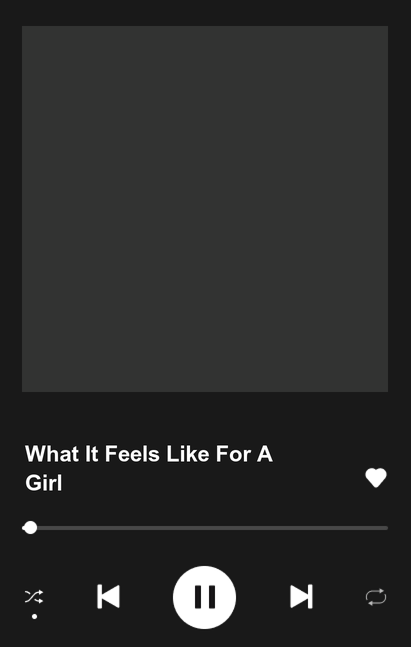Seek to one quarter of the progress bar
Viewport: 411px width, 647px height.
click(x=114, y=528)
